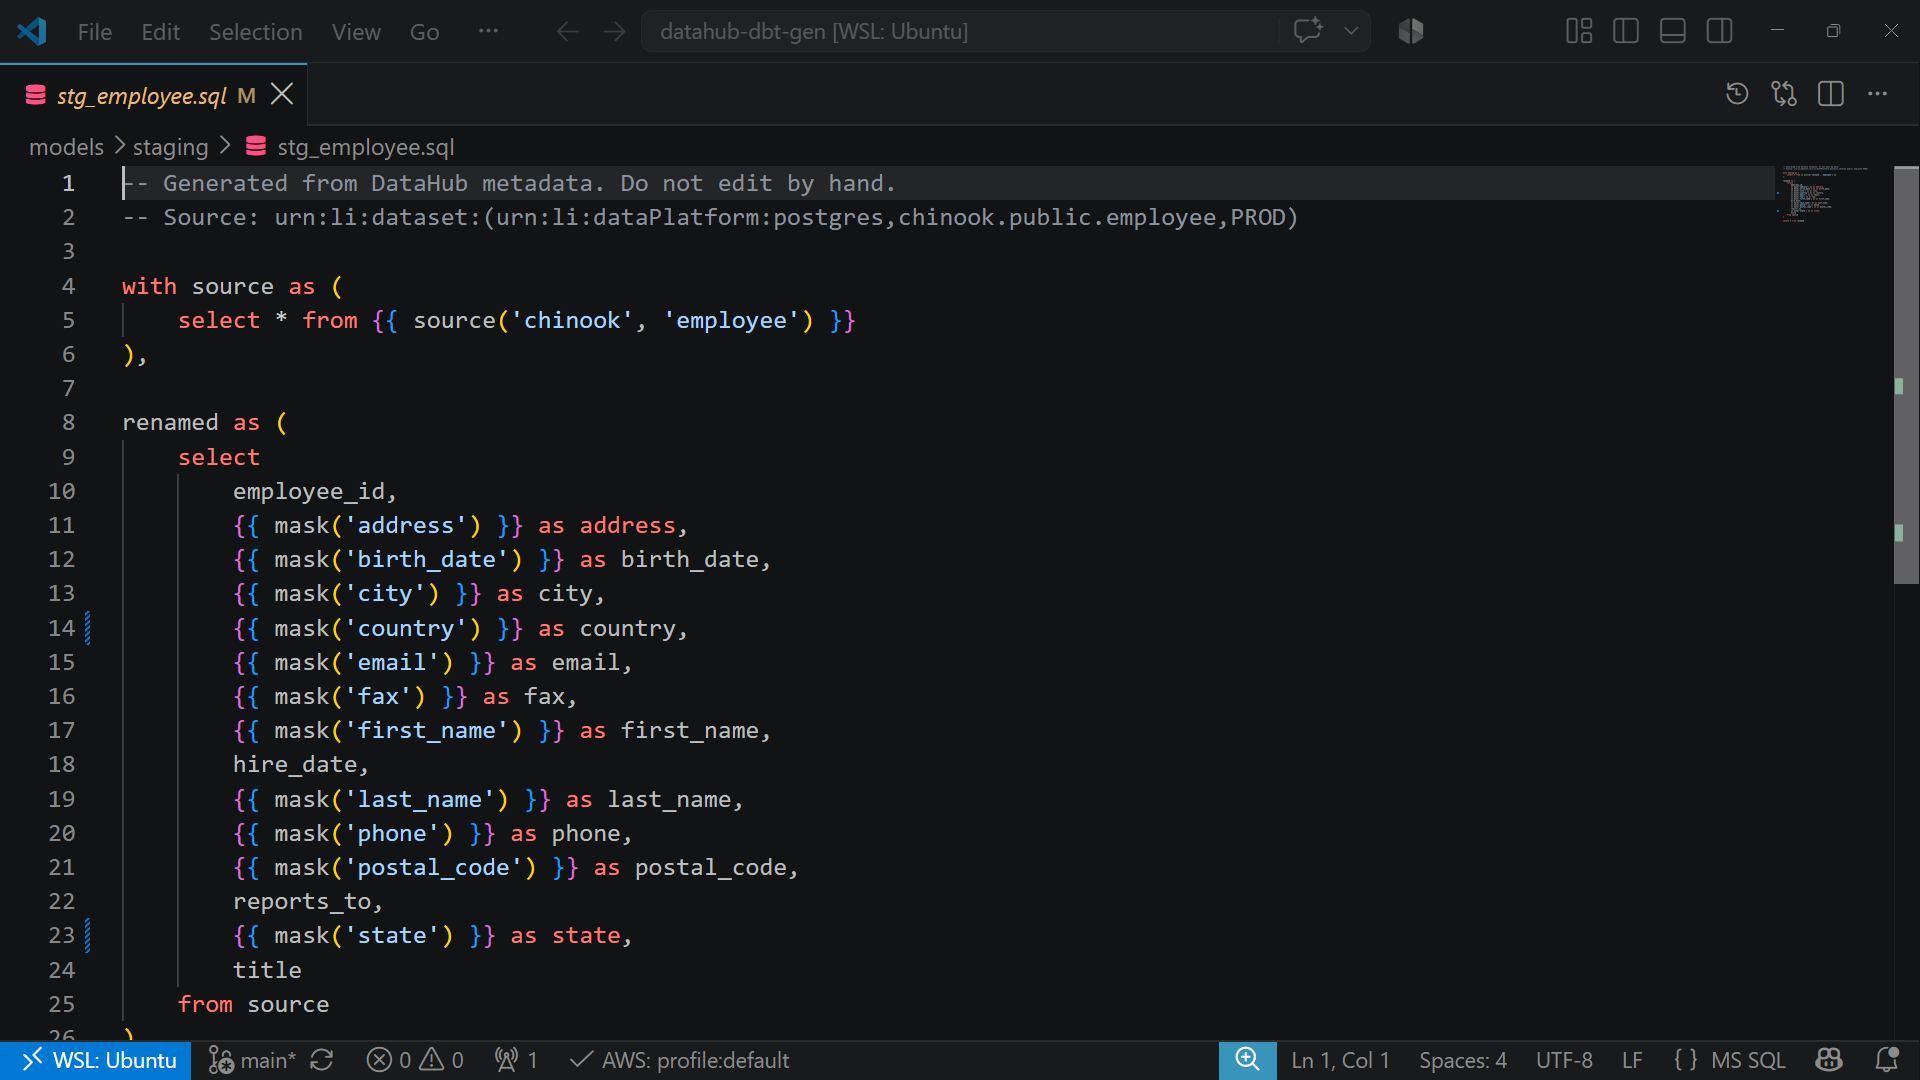
Task: Change indentation via Spaces: 4
Action: (1463, 1060)
